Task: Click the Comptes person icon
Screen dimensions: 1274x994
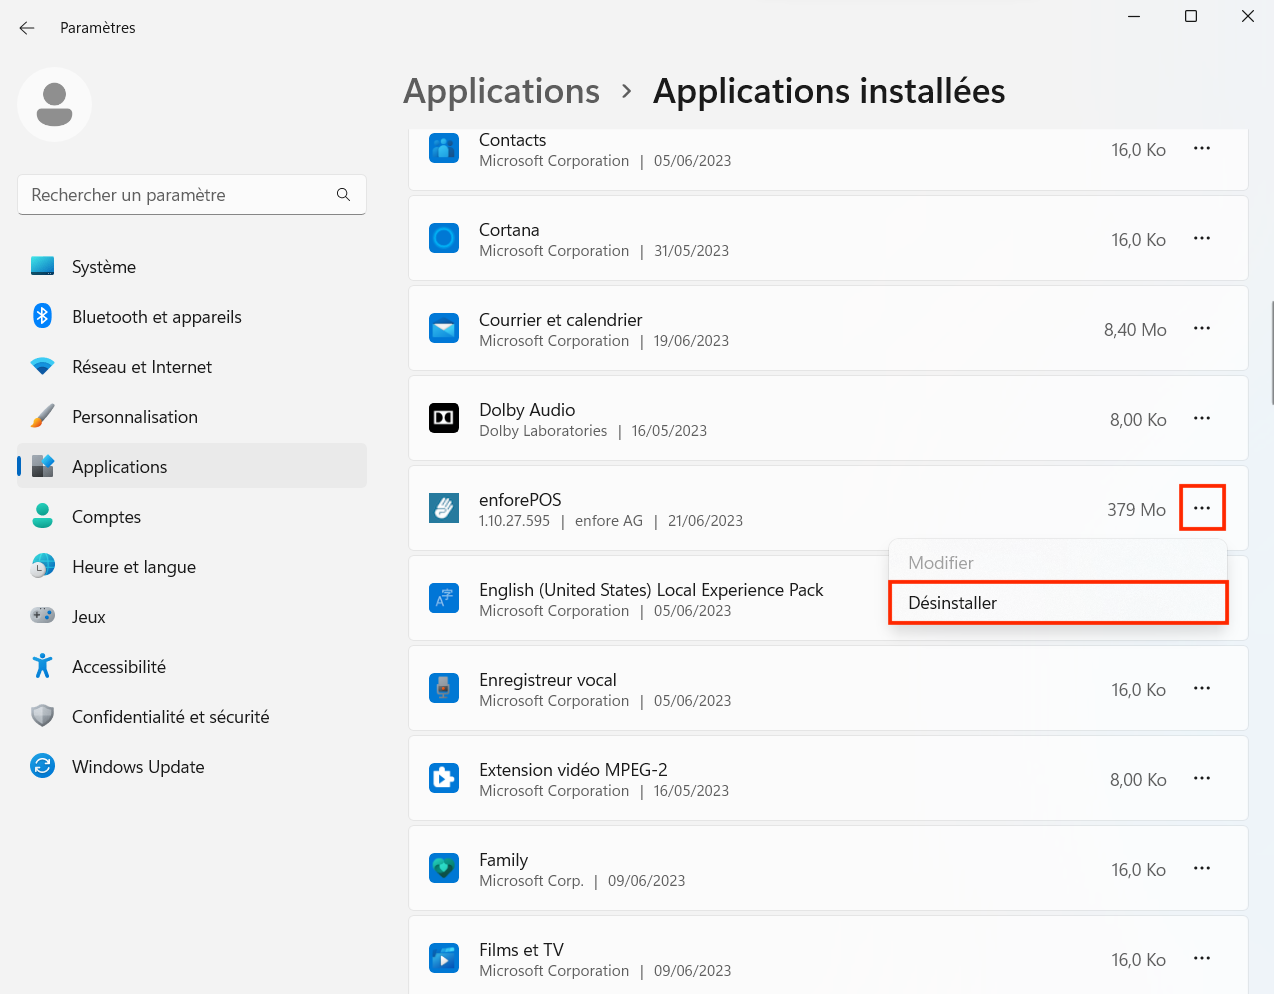Action: click(42, 516)
